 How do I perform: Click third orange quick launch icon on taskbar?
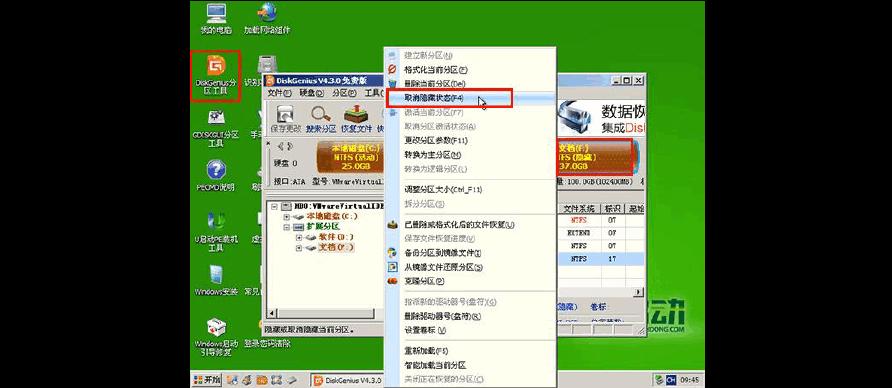click(x=262, y=380)
